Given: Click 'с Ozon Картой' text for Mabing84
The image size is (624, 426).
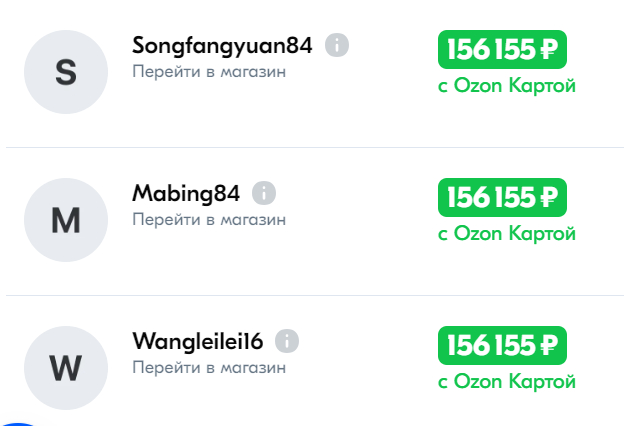Looking at the screenshot, I should 507,234.
